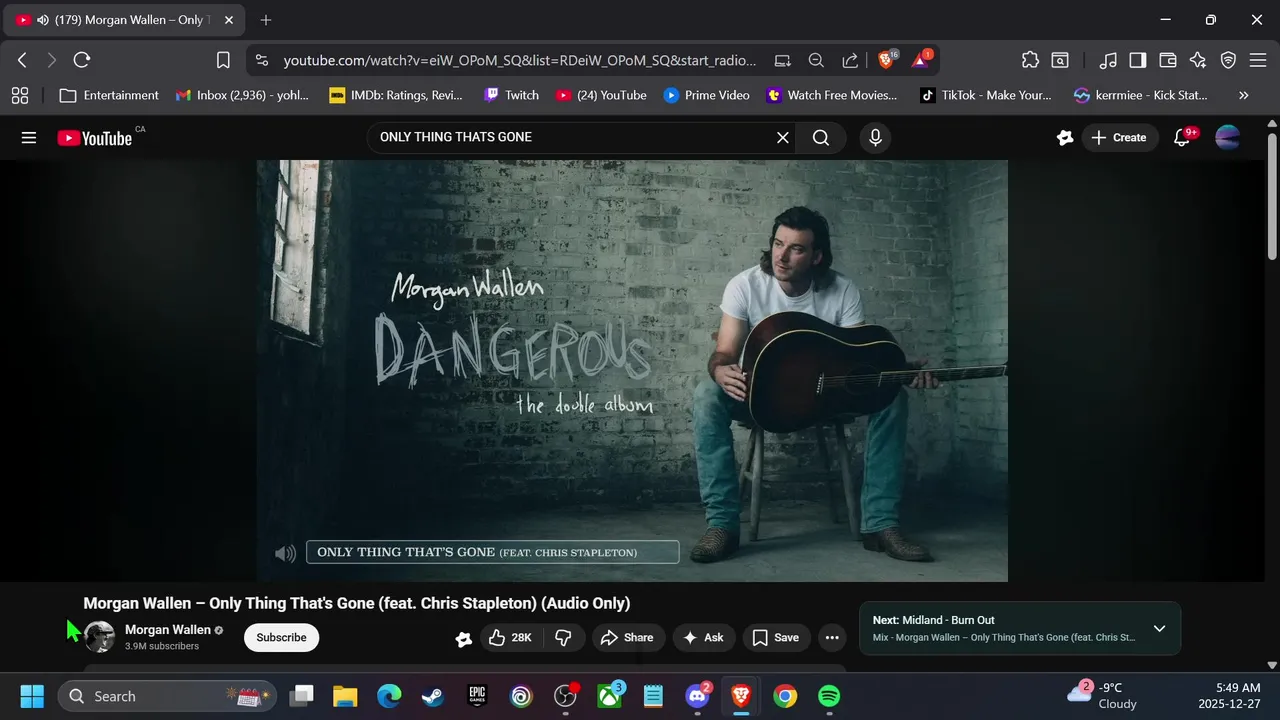The width and height of the screenshot is (1280, 720).
Task: Open kerrmiee Kick Stat bookmark
Action: (x=1141, y=95)
